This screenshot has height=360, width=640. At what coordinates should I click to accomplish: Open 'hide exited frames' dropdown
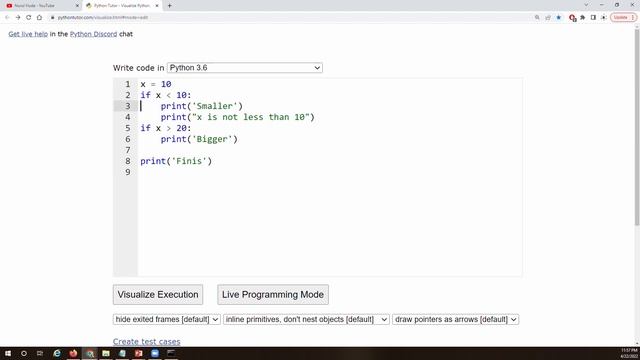[167, 319]
